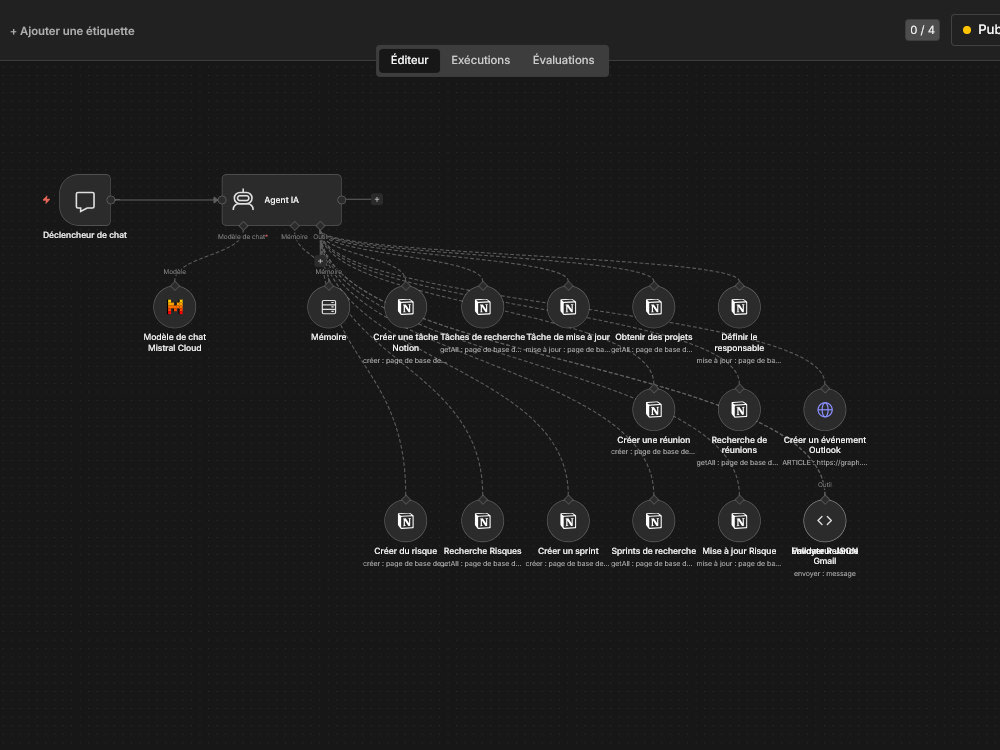The image size is (1000, 750).
Task: Select the Mise à jour Risque node
Action: point(739,520)
